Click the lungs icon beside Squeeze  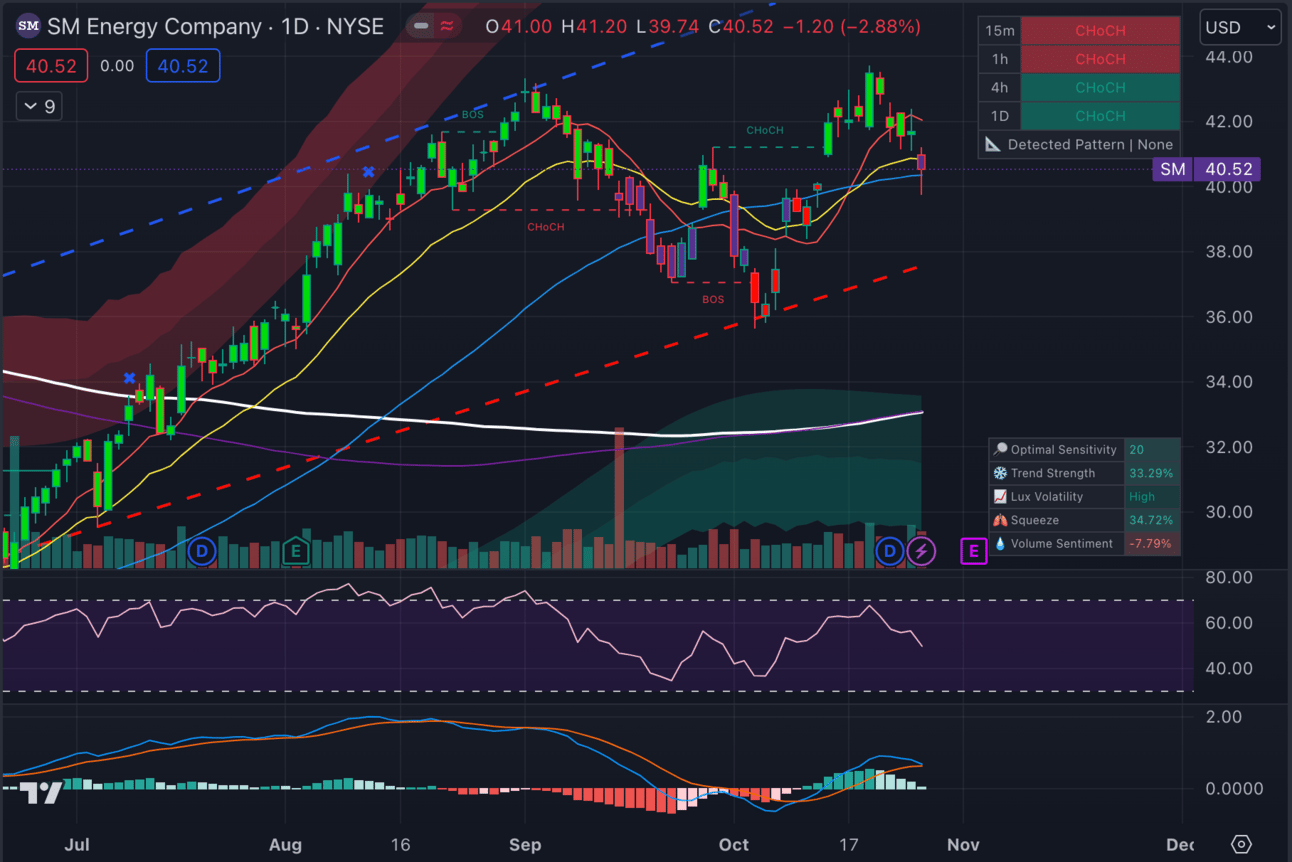pyautogui.click(x=1000, y=520)
